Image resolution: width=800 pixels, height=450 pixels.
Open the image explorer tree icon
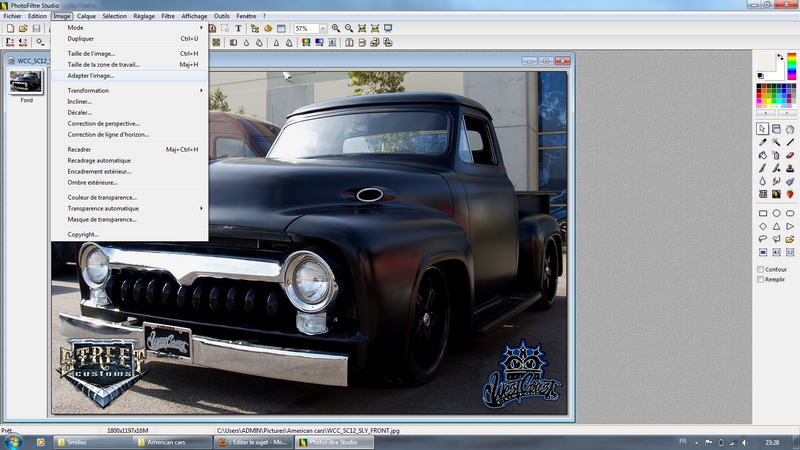click(x=255, y=29)
